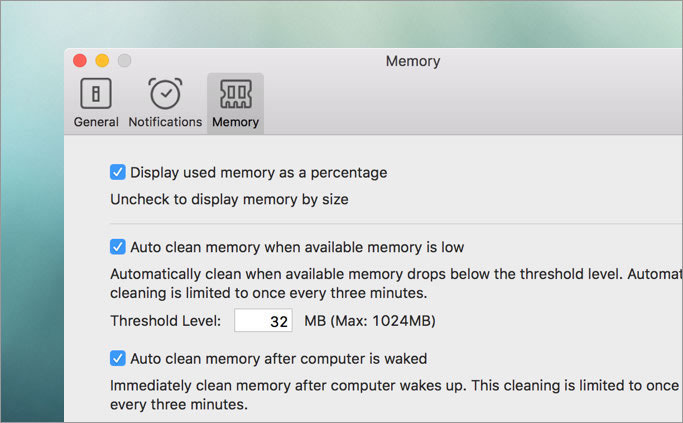Disable Auto clean memory when available memory is low
This screenshot has height=423, width=683.
point(118,247)
